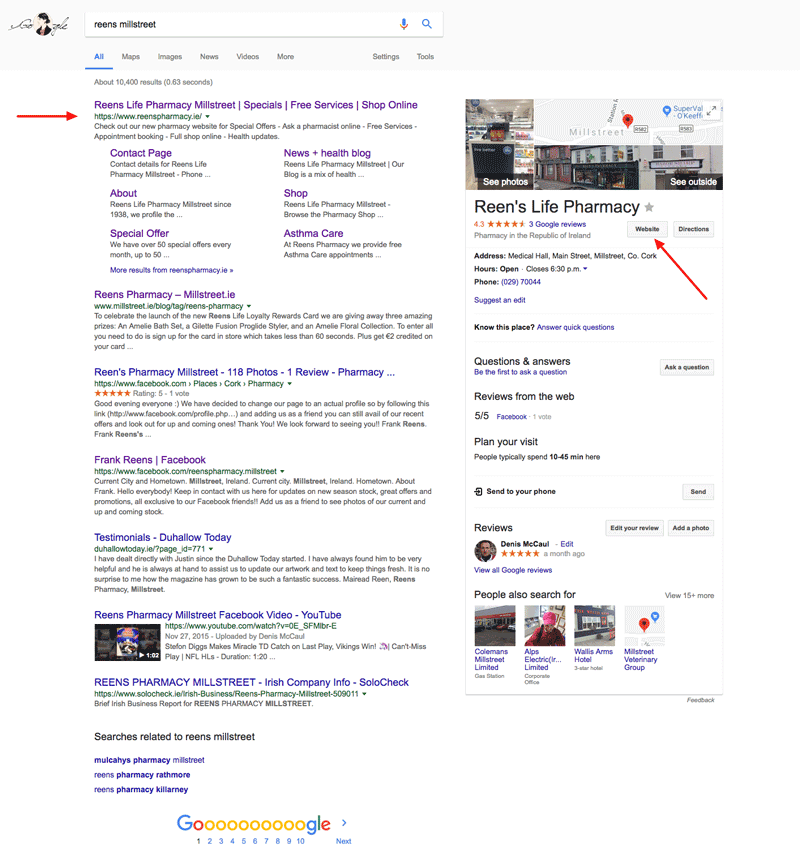Screen dimensions: 800x861
Task: Open dropdown beside facebook.com Places Cork Pharmacy
Action: [x=289, y=384]
